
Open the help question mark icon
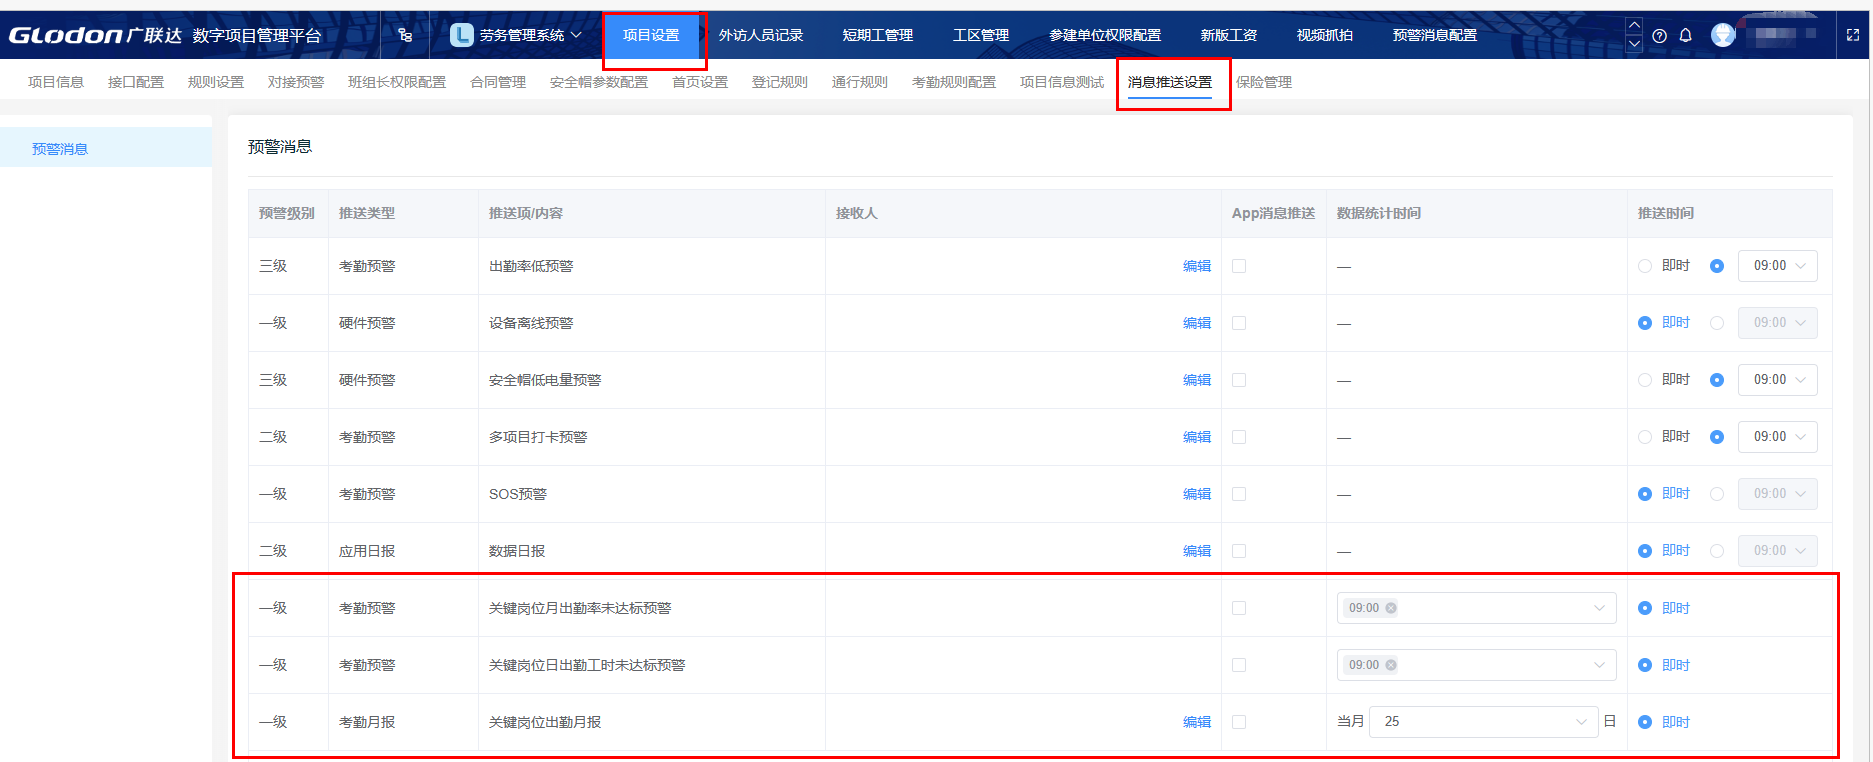[1659, 35]
